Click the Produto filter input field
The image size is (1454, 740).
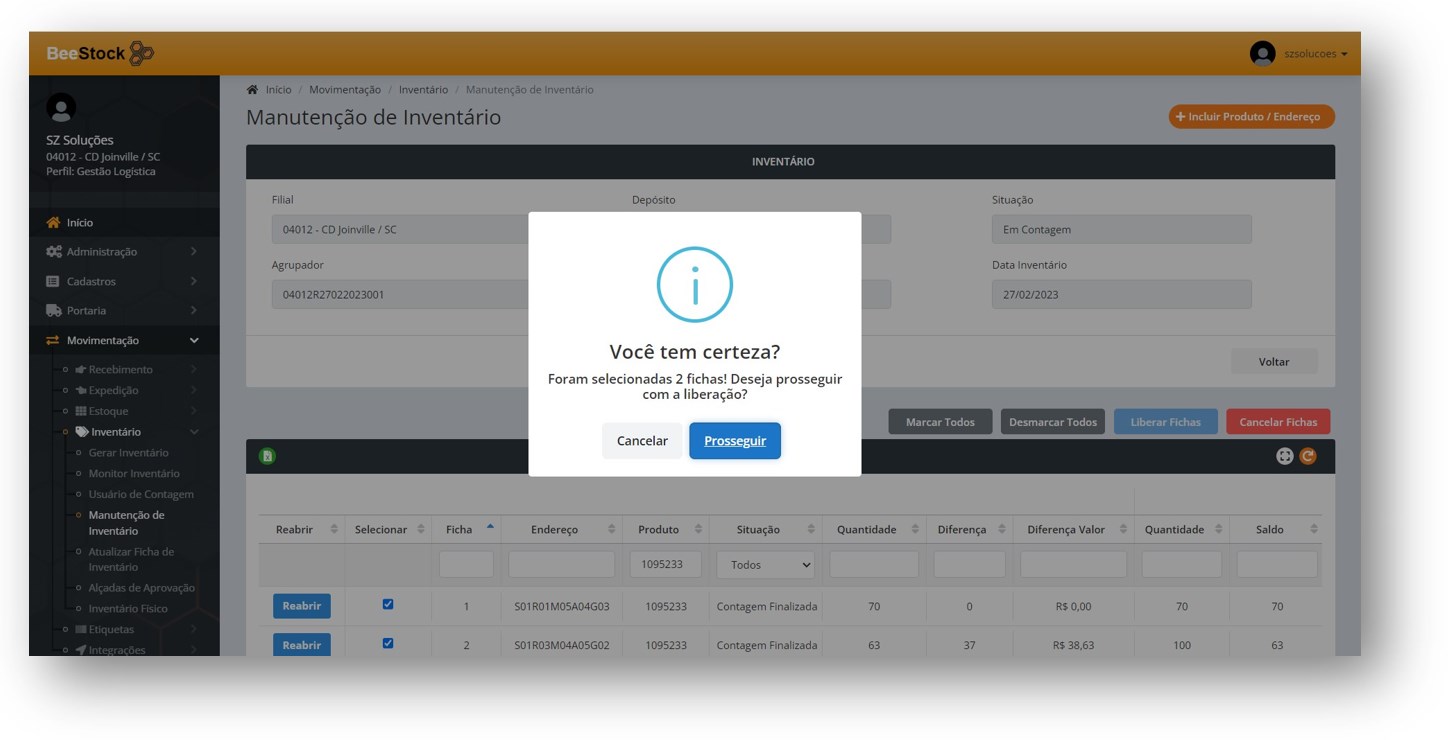[665, 565]
